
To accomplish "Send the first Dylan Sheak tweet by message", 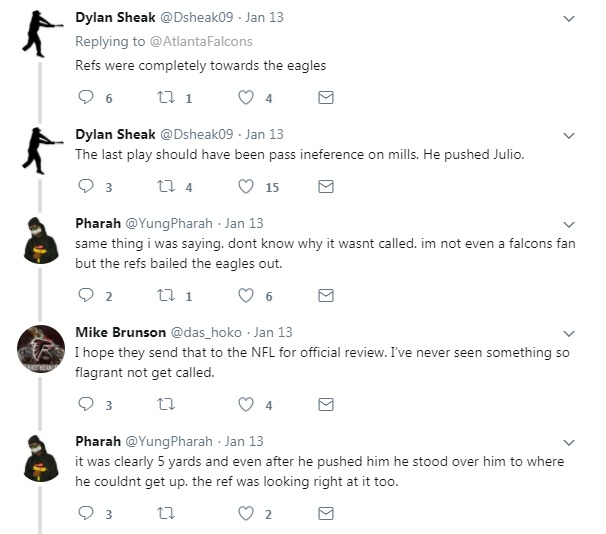I will (x=325, y=98).
